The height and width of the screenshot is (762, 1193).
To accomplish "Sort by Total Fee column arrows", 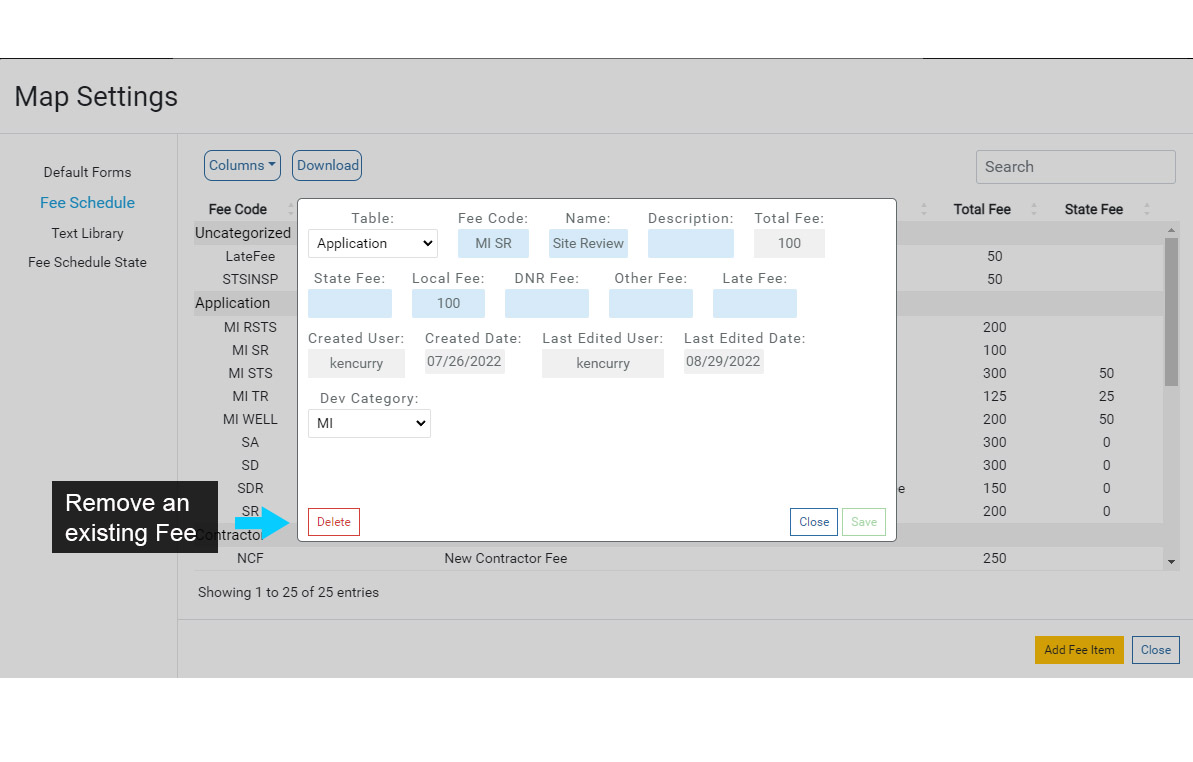I will pos(1035,210).
